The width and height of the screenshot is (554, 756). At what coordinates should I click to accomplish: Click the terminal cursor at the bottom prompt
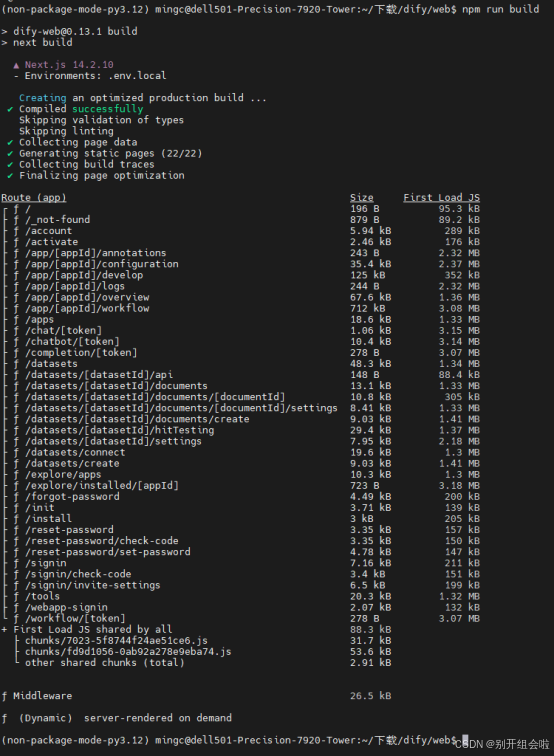point(465,740)
